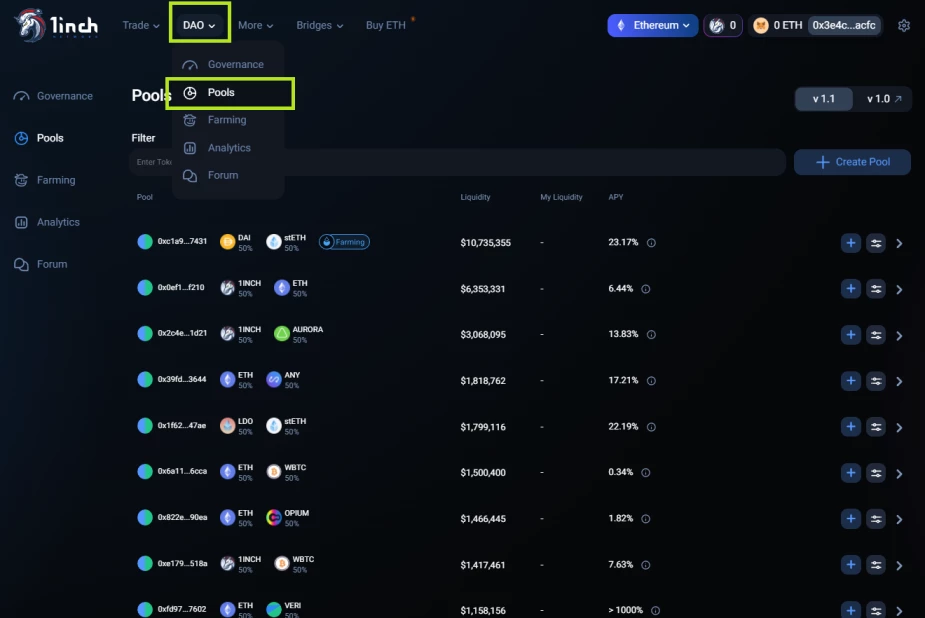The height and width of the screenshot is (618, 925).
Task: Show APY info for 23.17% pool
Action: 651,242
